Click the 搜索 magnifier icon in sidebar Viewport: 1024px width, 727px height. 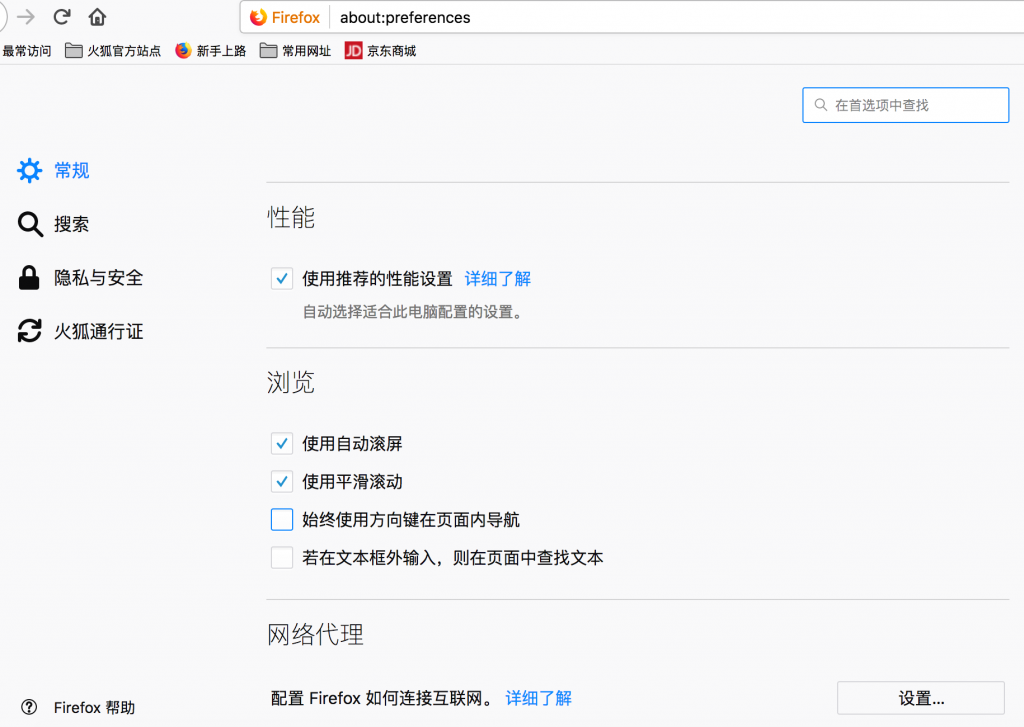(29, 224)
